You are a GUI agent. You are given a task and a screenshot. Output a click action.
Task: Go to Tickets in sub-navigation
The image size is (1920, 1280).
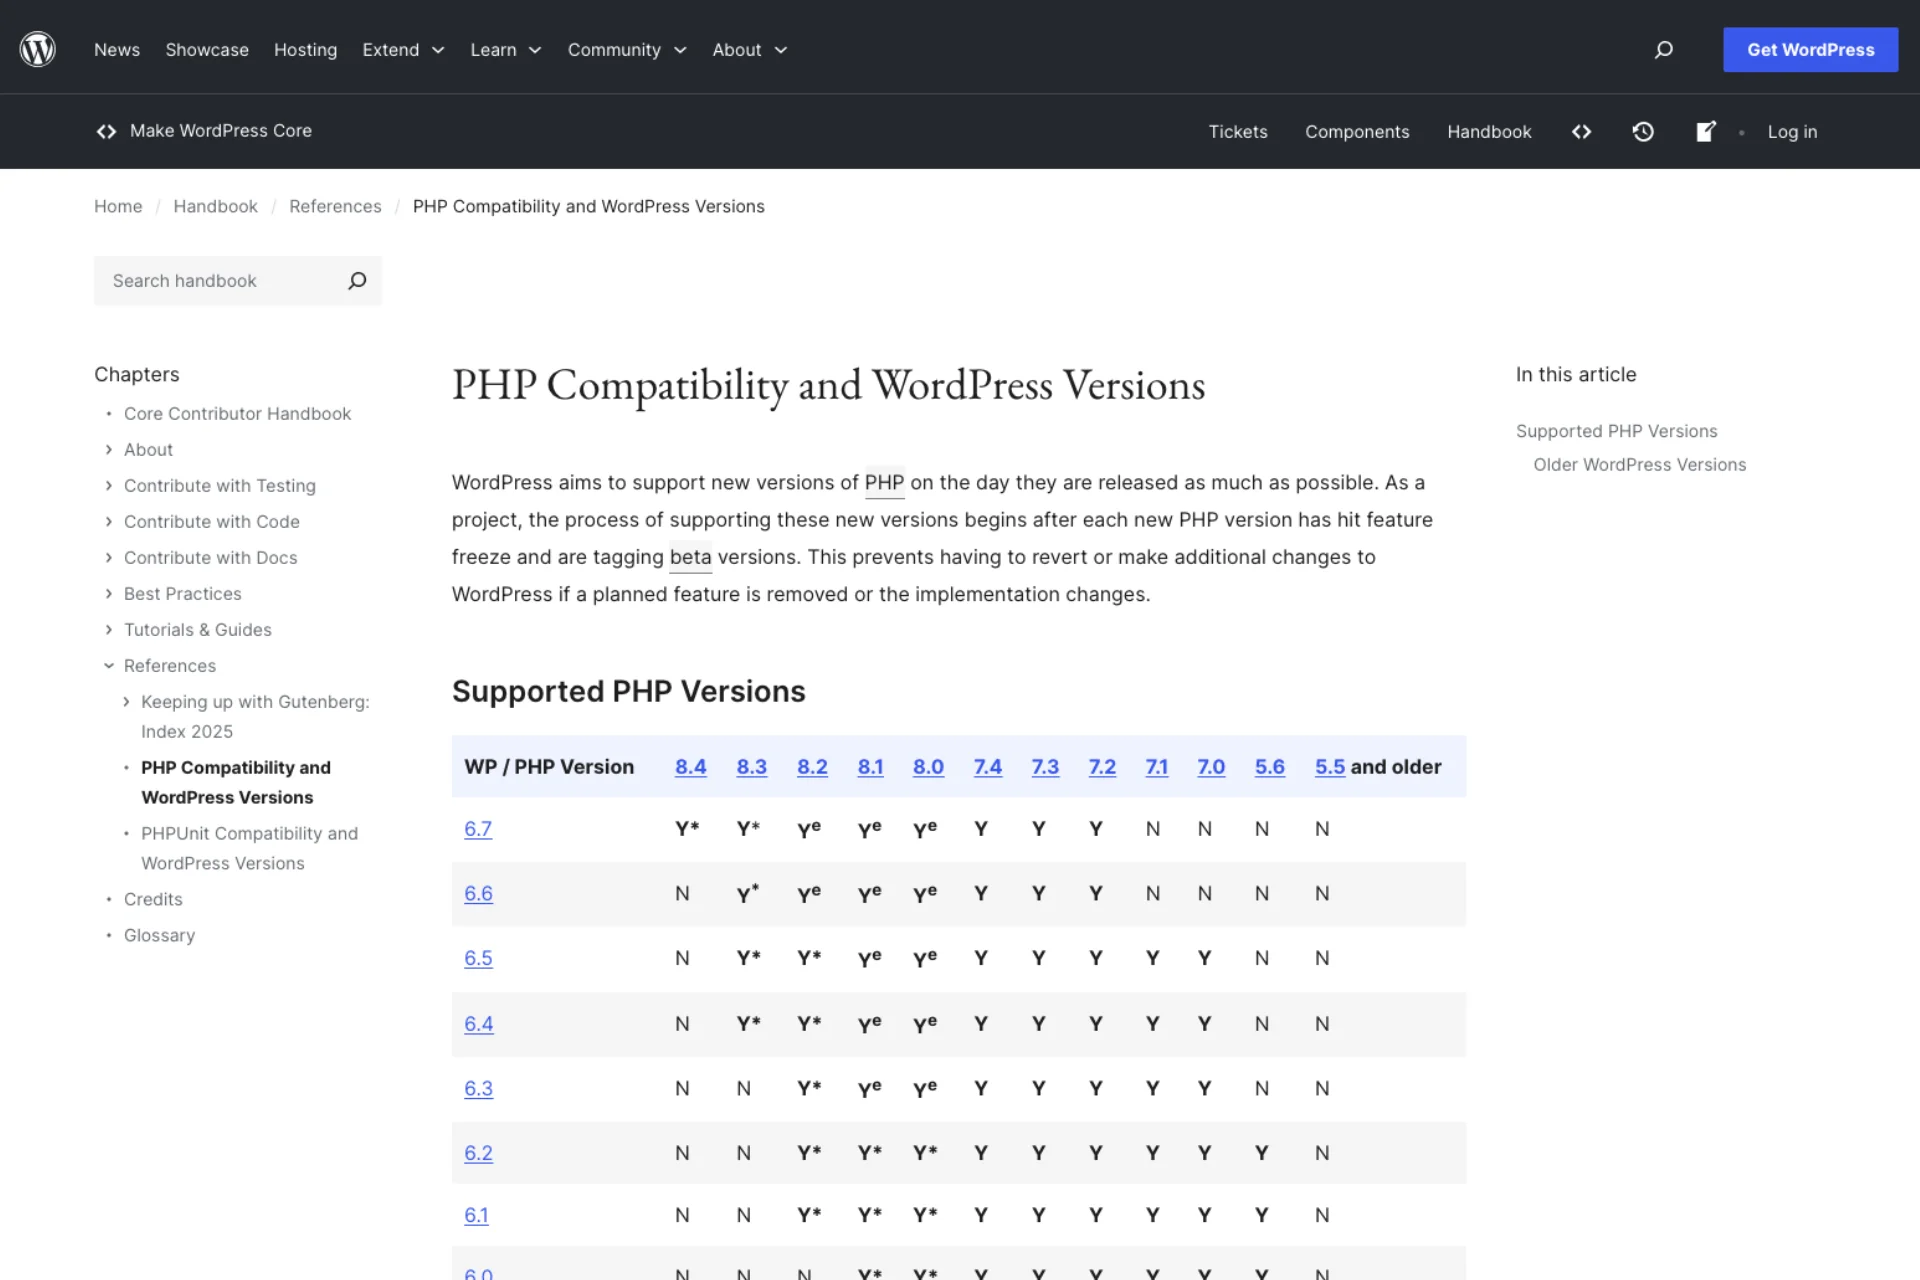(1238, 131)
